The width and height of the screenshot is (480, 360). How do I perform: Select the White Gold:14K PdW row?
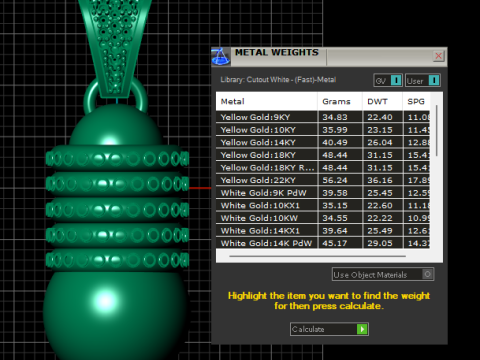pos(323,243)
